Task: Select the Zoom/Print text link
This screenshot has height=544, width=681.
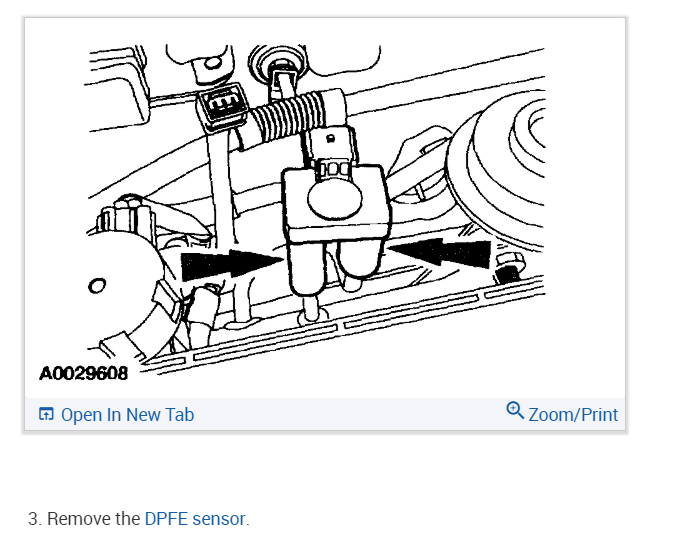Action: click(573, 415)
